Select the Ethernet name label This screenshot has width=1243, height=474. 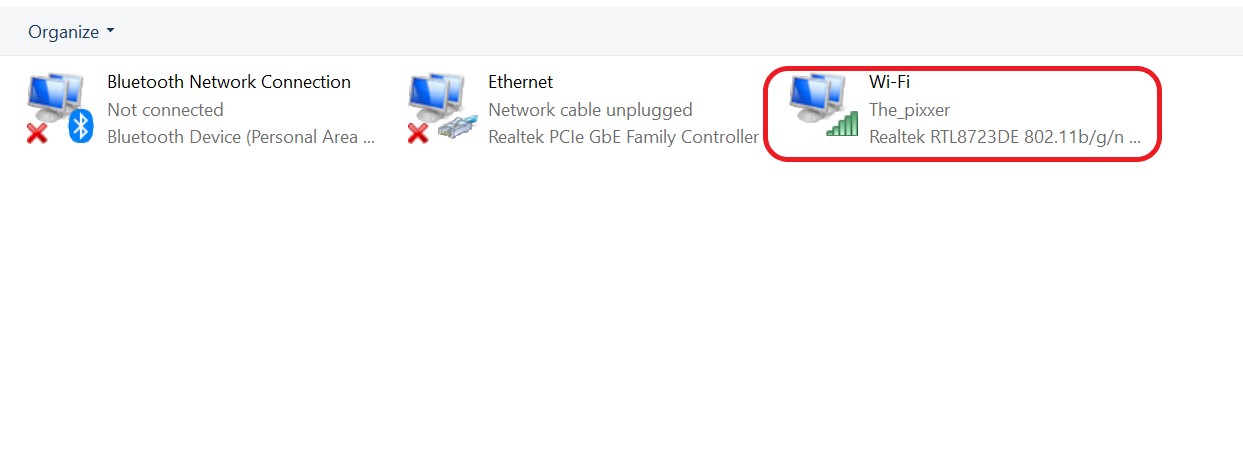click(x=520, y=82)
